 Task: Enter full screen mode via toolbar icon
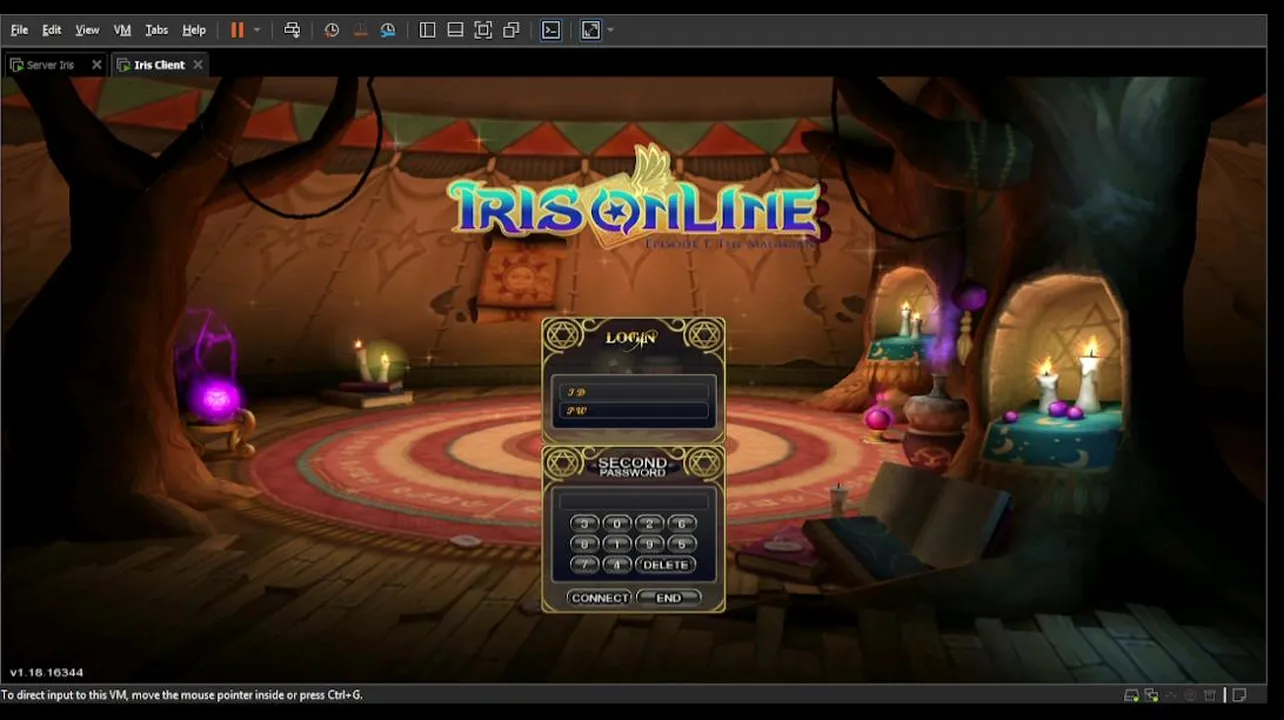[x=483, y=30]
